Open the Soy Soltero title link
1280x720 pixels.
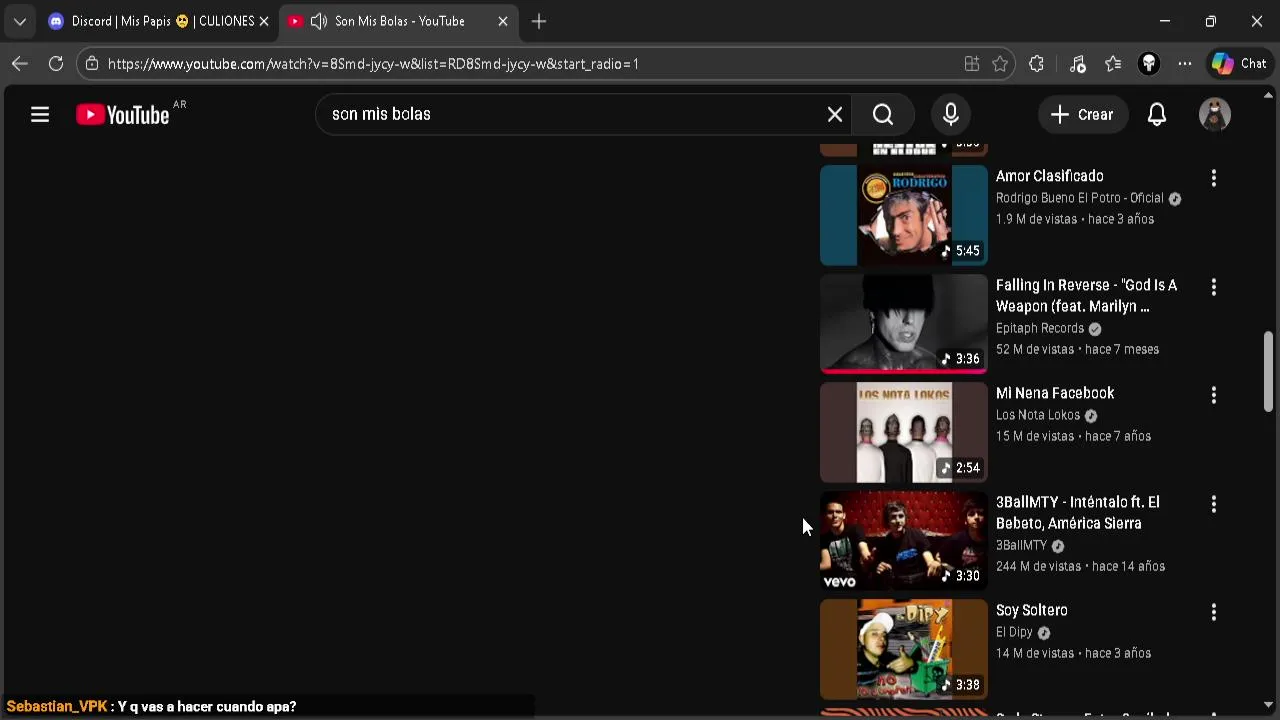(x=1032, y=610)
